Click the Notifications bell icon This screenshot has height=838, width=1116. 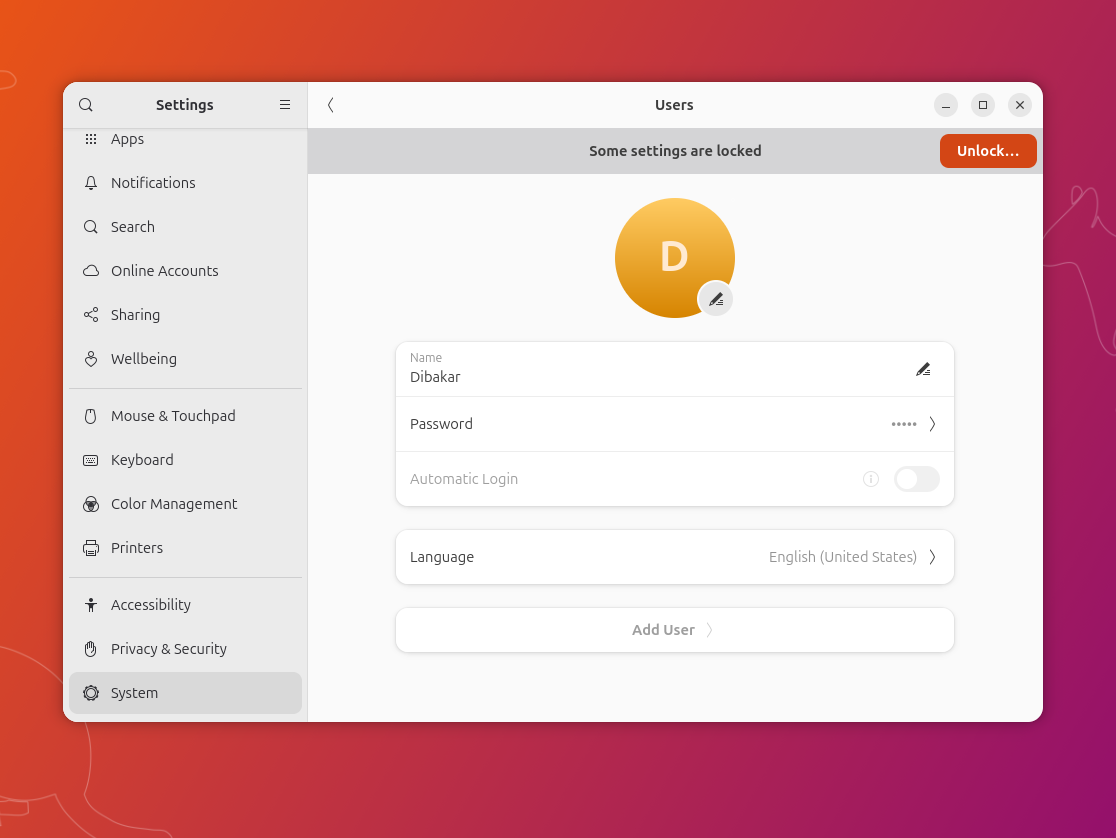point(91,183)
